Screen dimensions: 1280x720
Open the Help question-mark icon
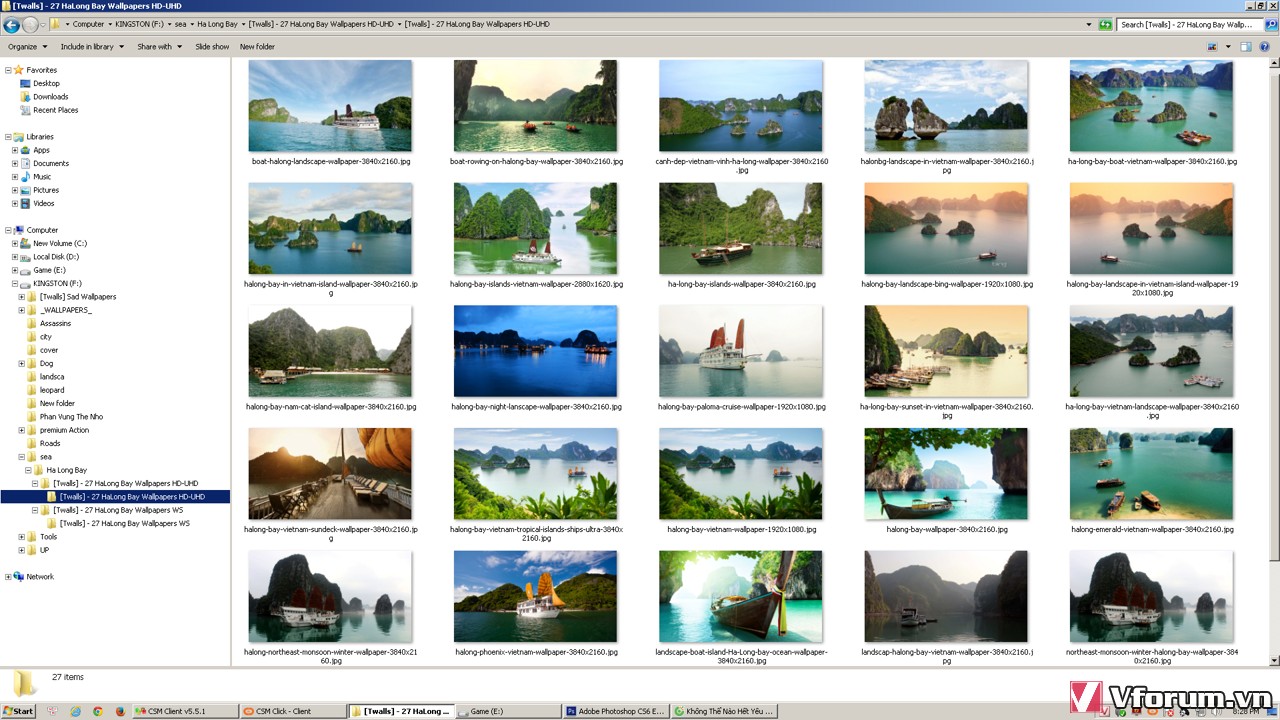pyautogui.click(x=1266, y=46)
